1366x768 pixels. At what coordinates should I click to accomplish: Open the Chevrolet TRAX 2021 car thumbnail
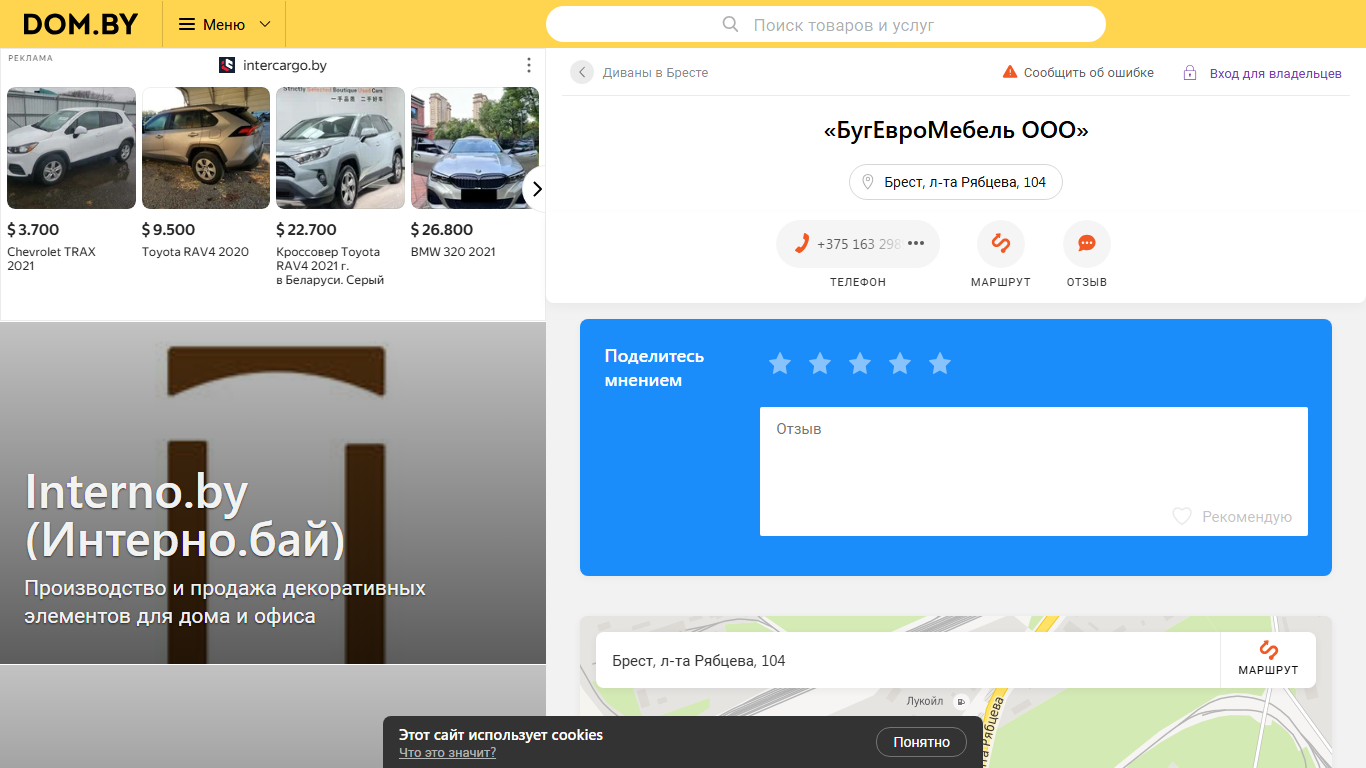(x=71, y=148)
